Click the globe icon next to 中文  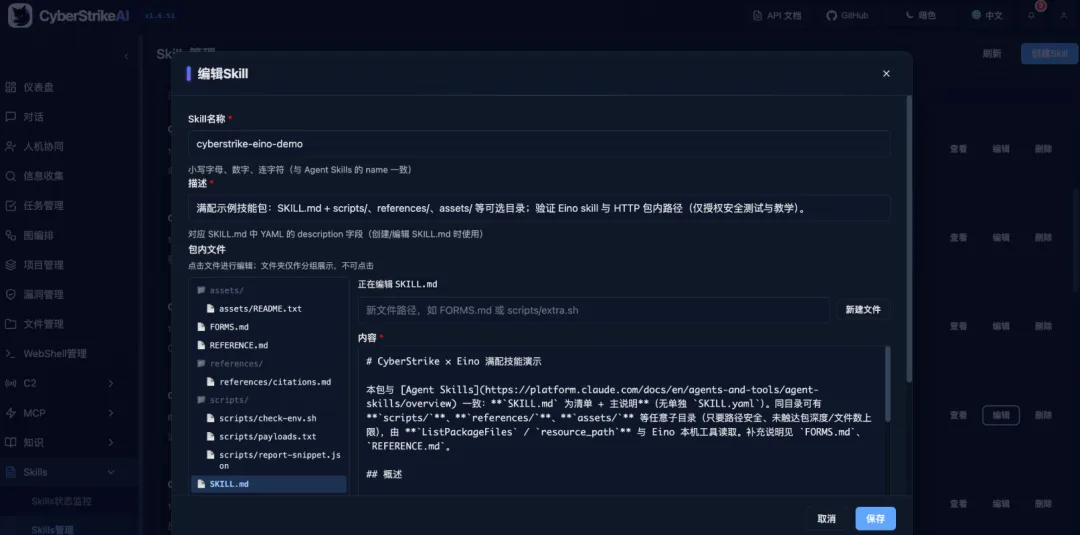(976, 15)
